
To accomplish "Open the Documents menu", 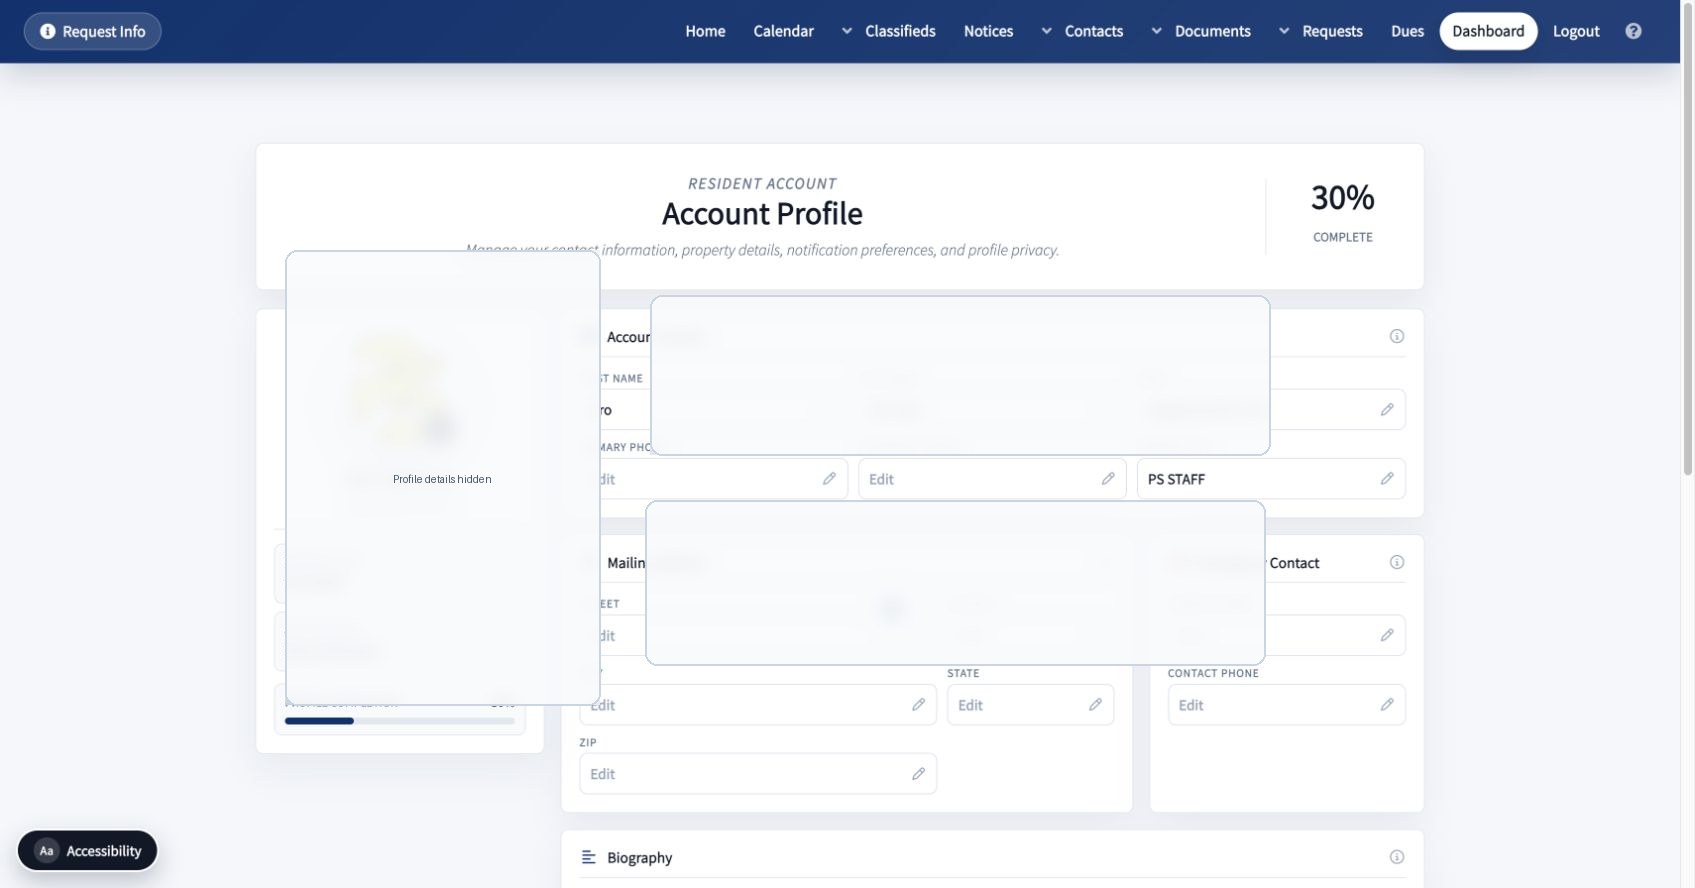I will click(x=1212, y=31).
